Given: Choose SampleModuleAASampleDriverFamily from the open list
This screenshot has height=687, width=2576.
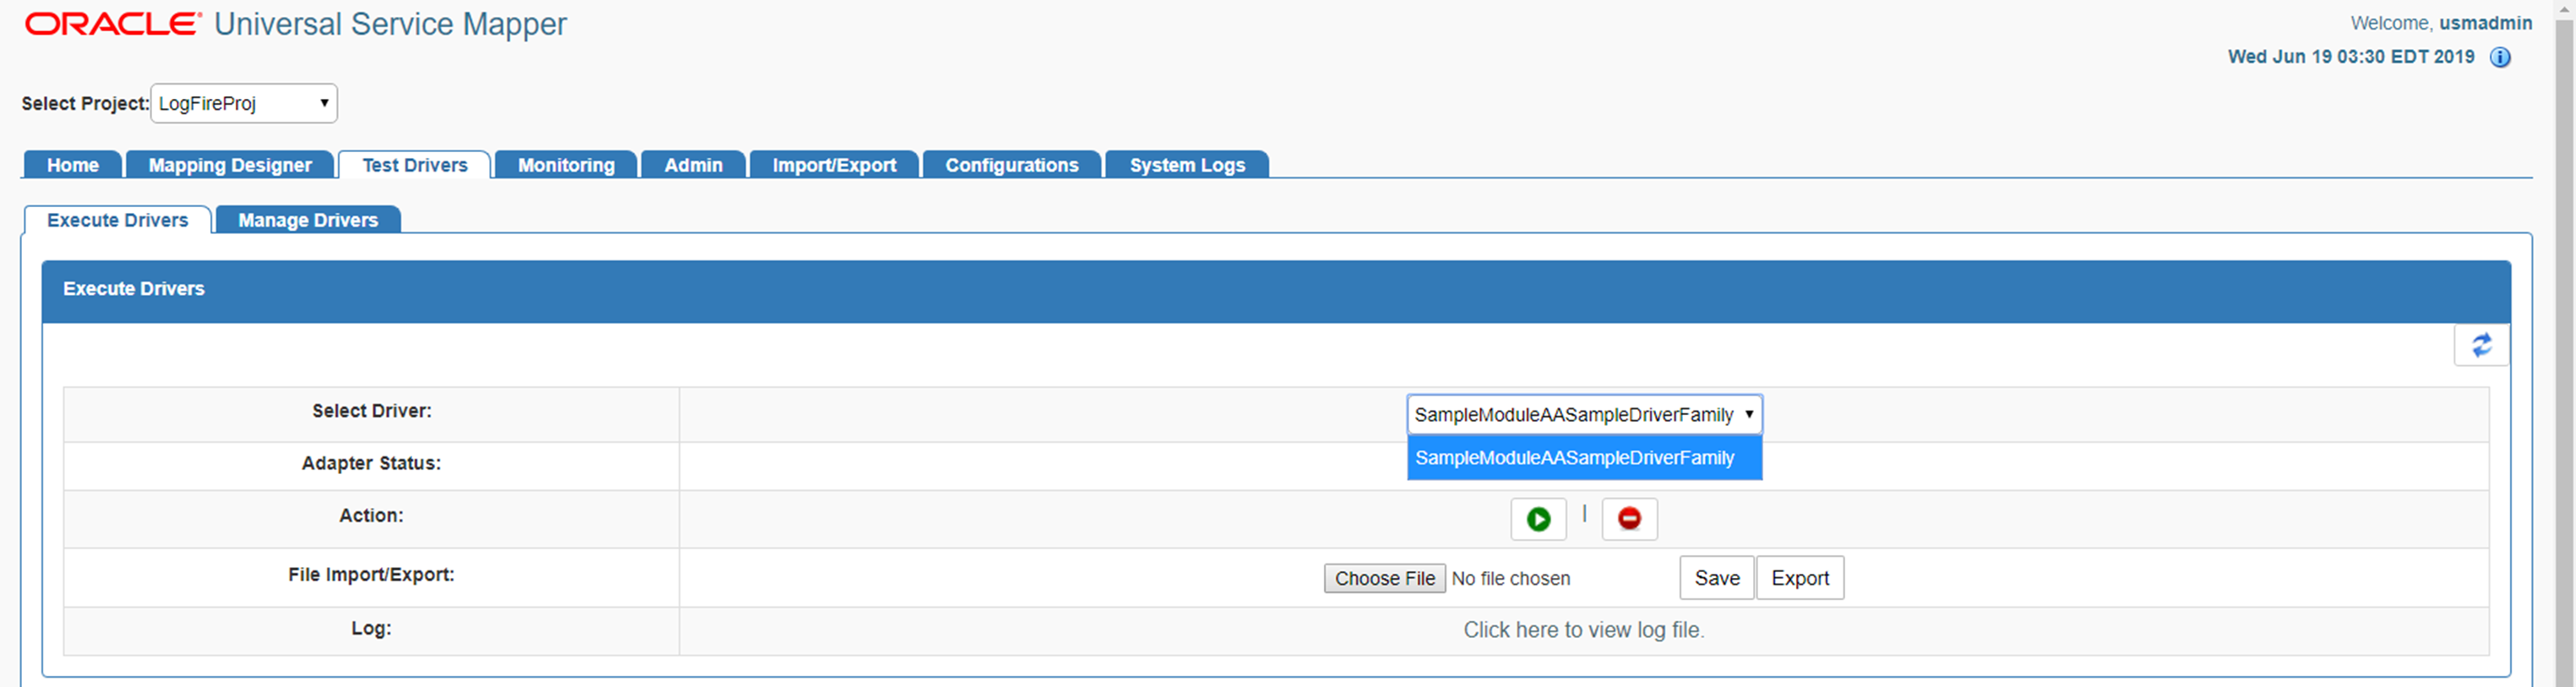Looking at the screenshot, I should click(x=1584, y=458).
